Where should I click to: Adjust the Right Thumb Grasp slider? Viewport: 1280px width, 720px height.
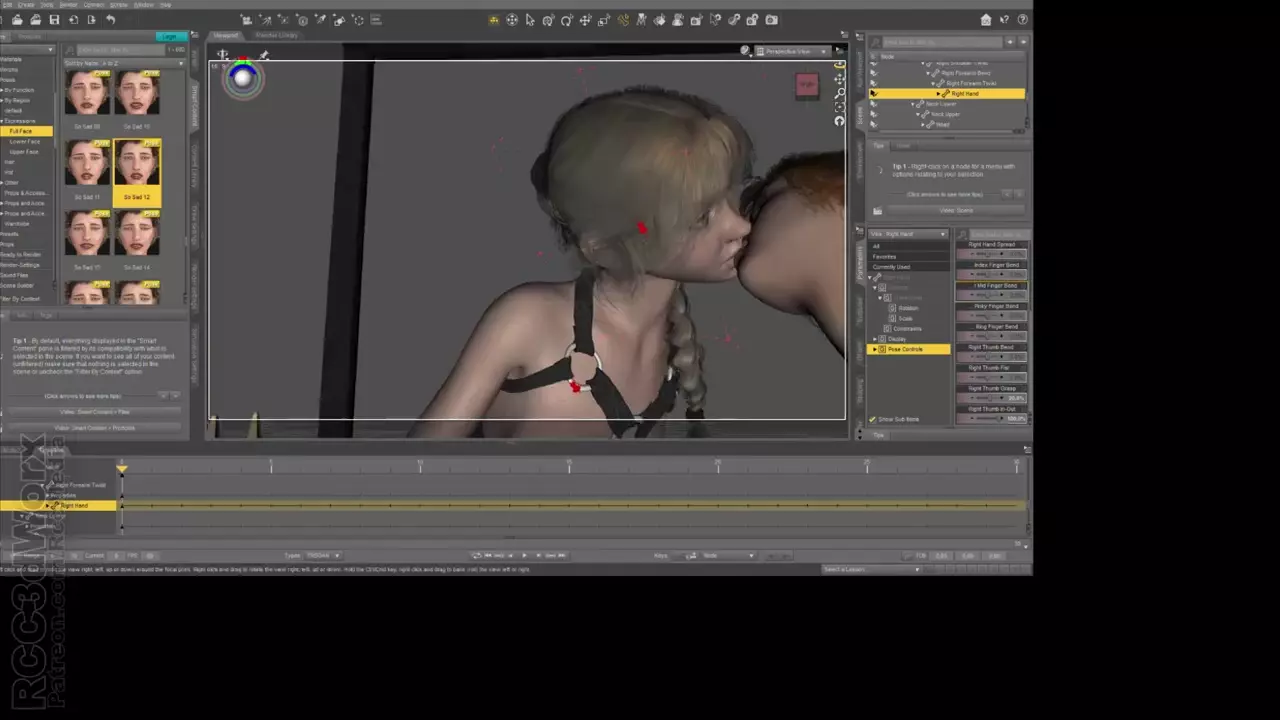990,398
